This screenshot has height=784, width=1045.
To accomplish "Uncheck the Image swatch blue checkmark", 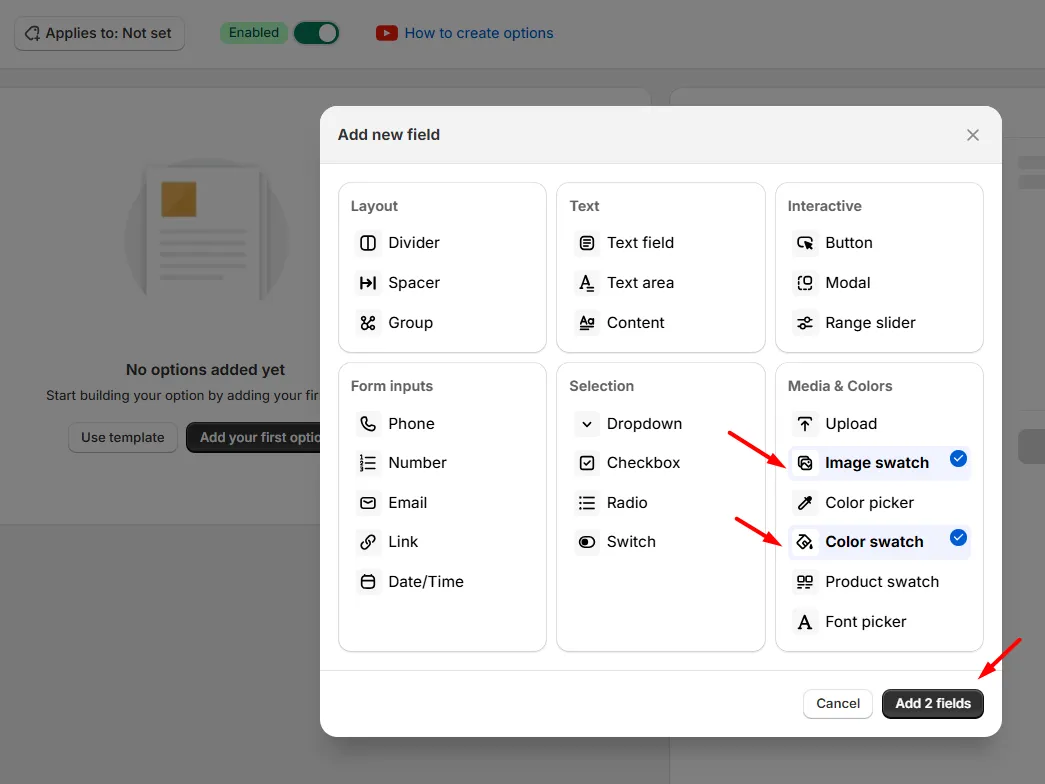I will 958,459.
